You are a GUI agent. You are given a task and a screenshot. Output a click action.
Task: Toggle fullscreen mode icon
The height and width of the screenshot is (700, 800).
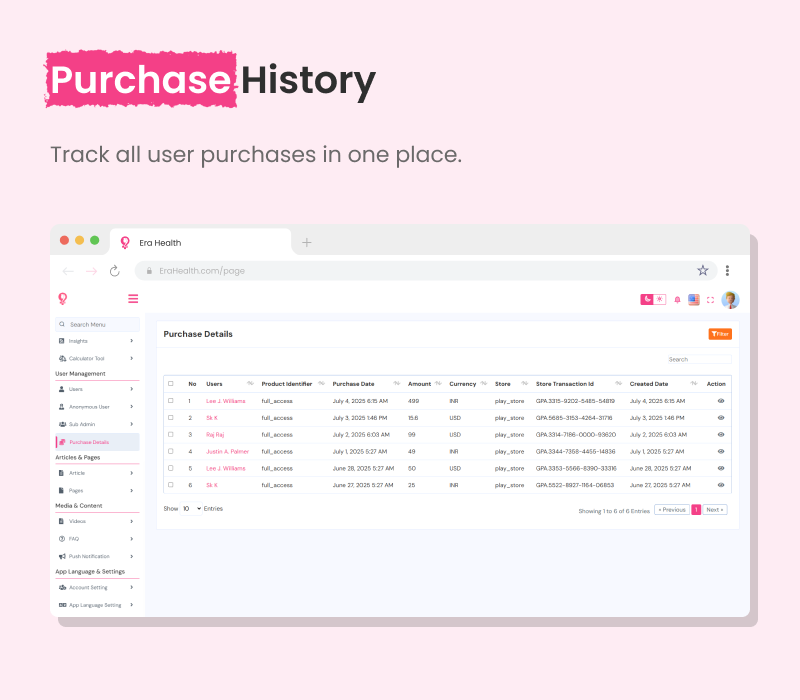pos(710,300)
